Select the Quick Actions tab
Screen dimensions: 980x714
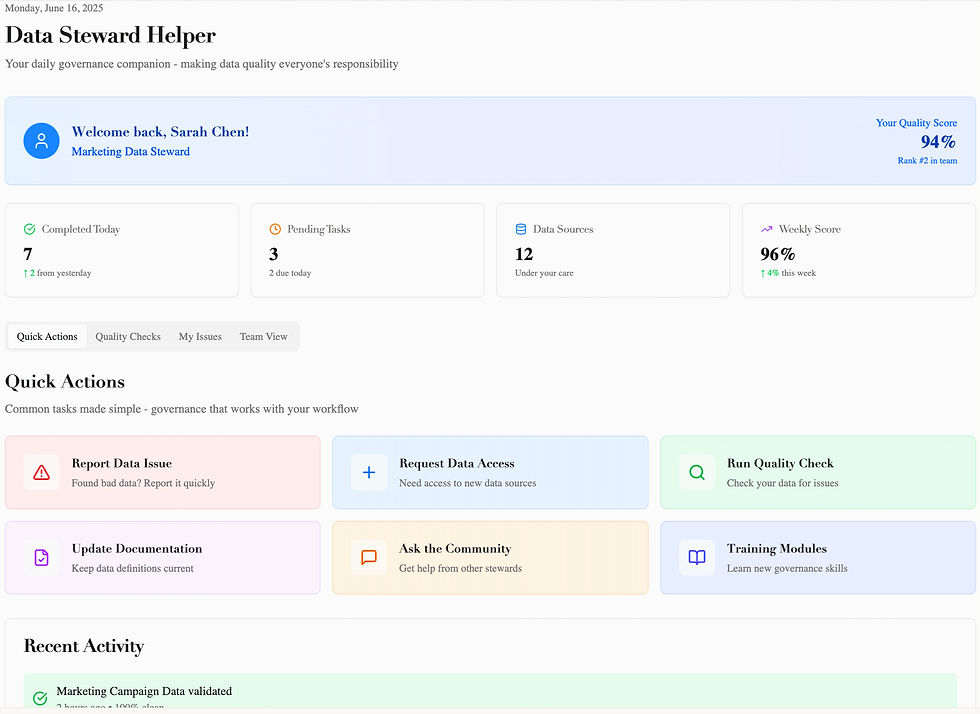[x=47, y=337]
